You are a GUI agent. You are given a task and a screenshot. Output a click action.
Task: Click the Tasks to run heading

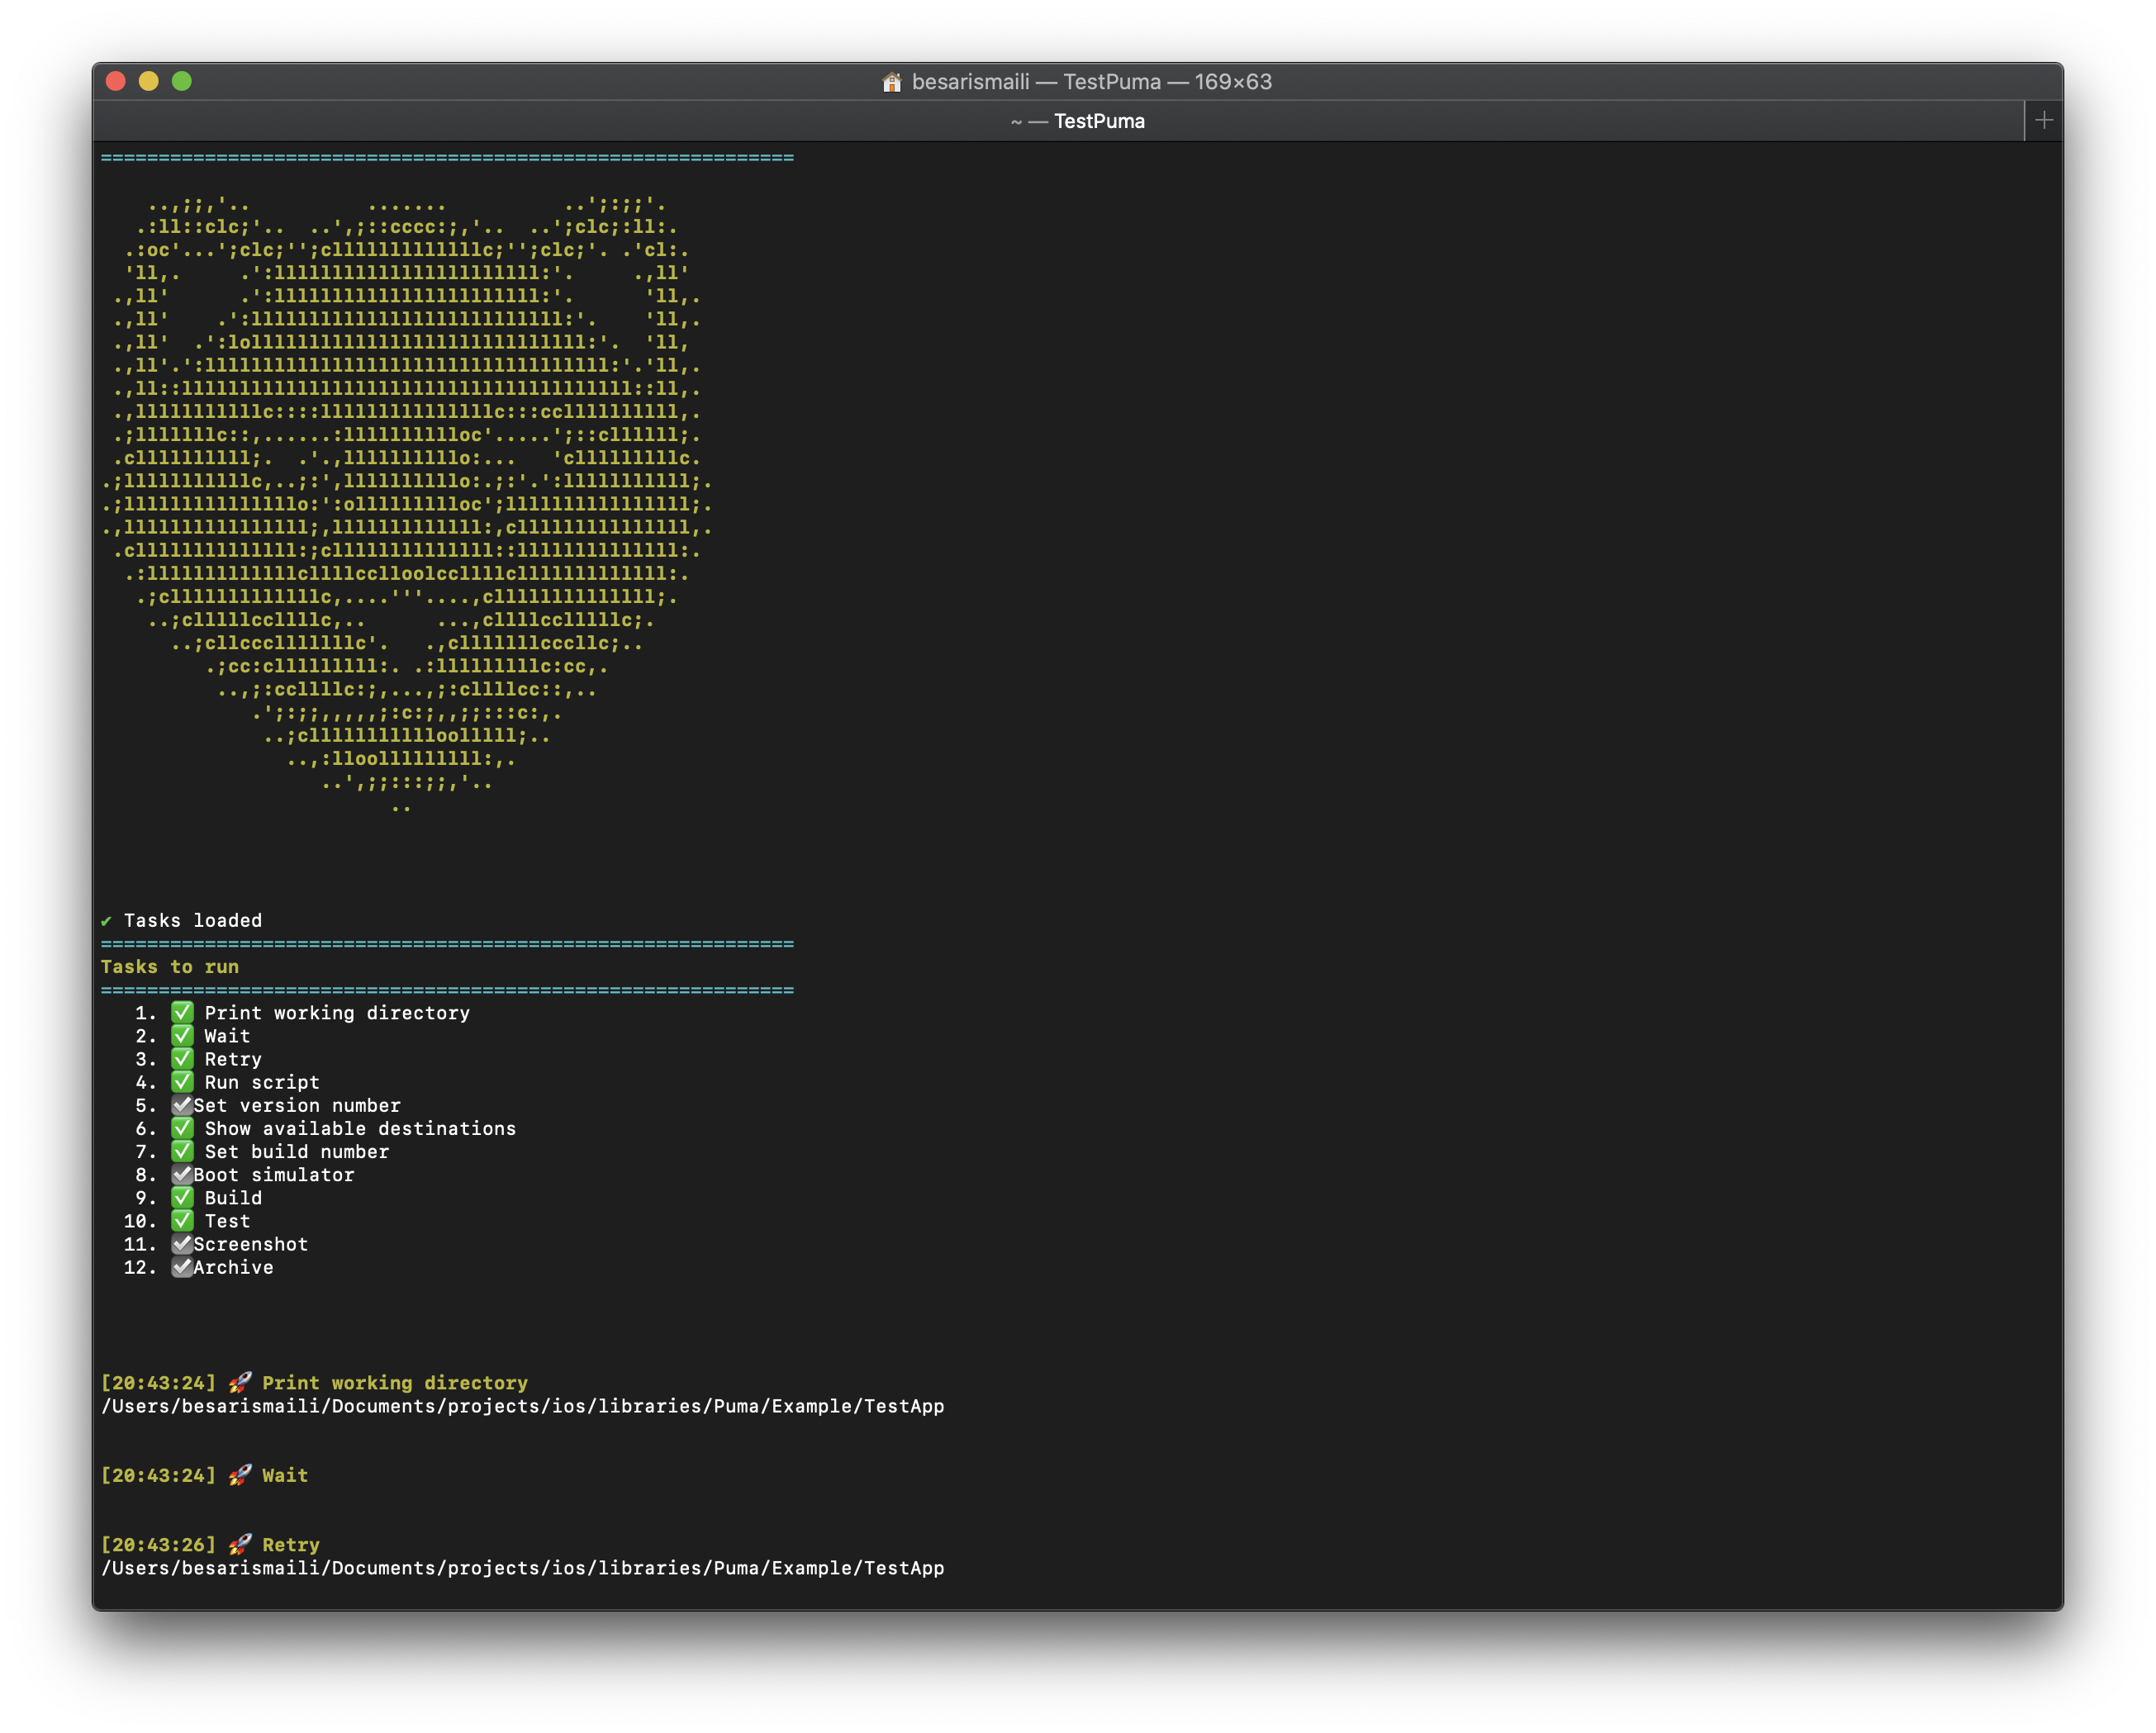coord(170,967)
